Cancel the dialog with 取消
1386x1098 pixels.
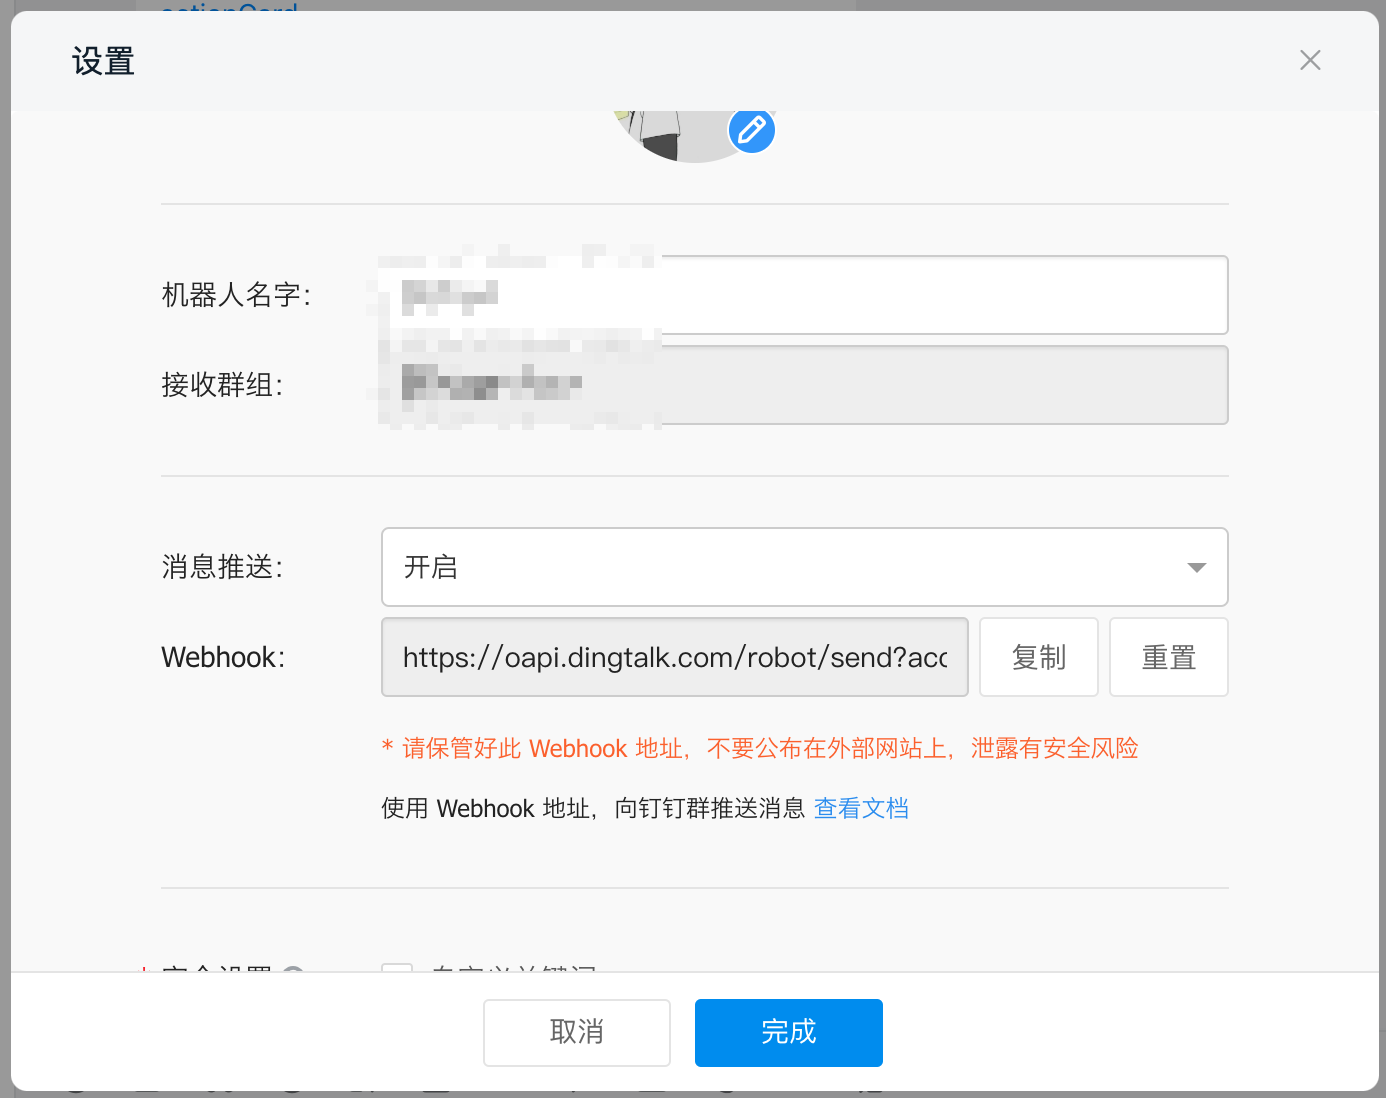coord(576,1032)
